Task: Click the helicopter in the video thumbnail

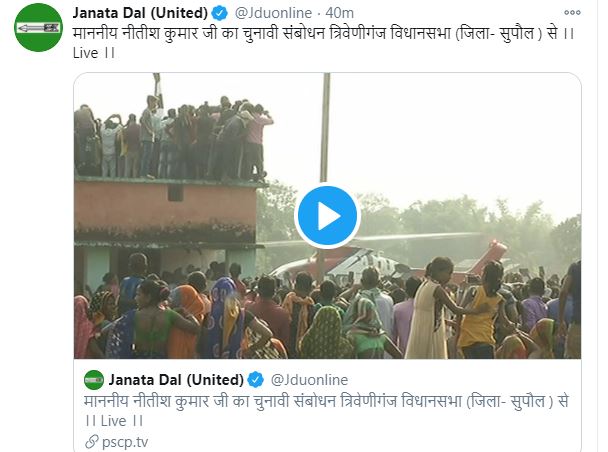Action: [x=388, y=258]
